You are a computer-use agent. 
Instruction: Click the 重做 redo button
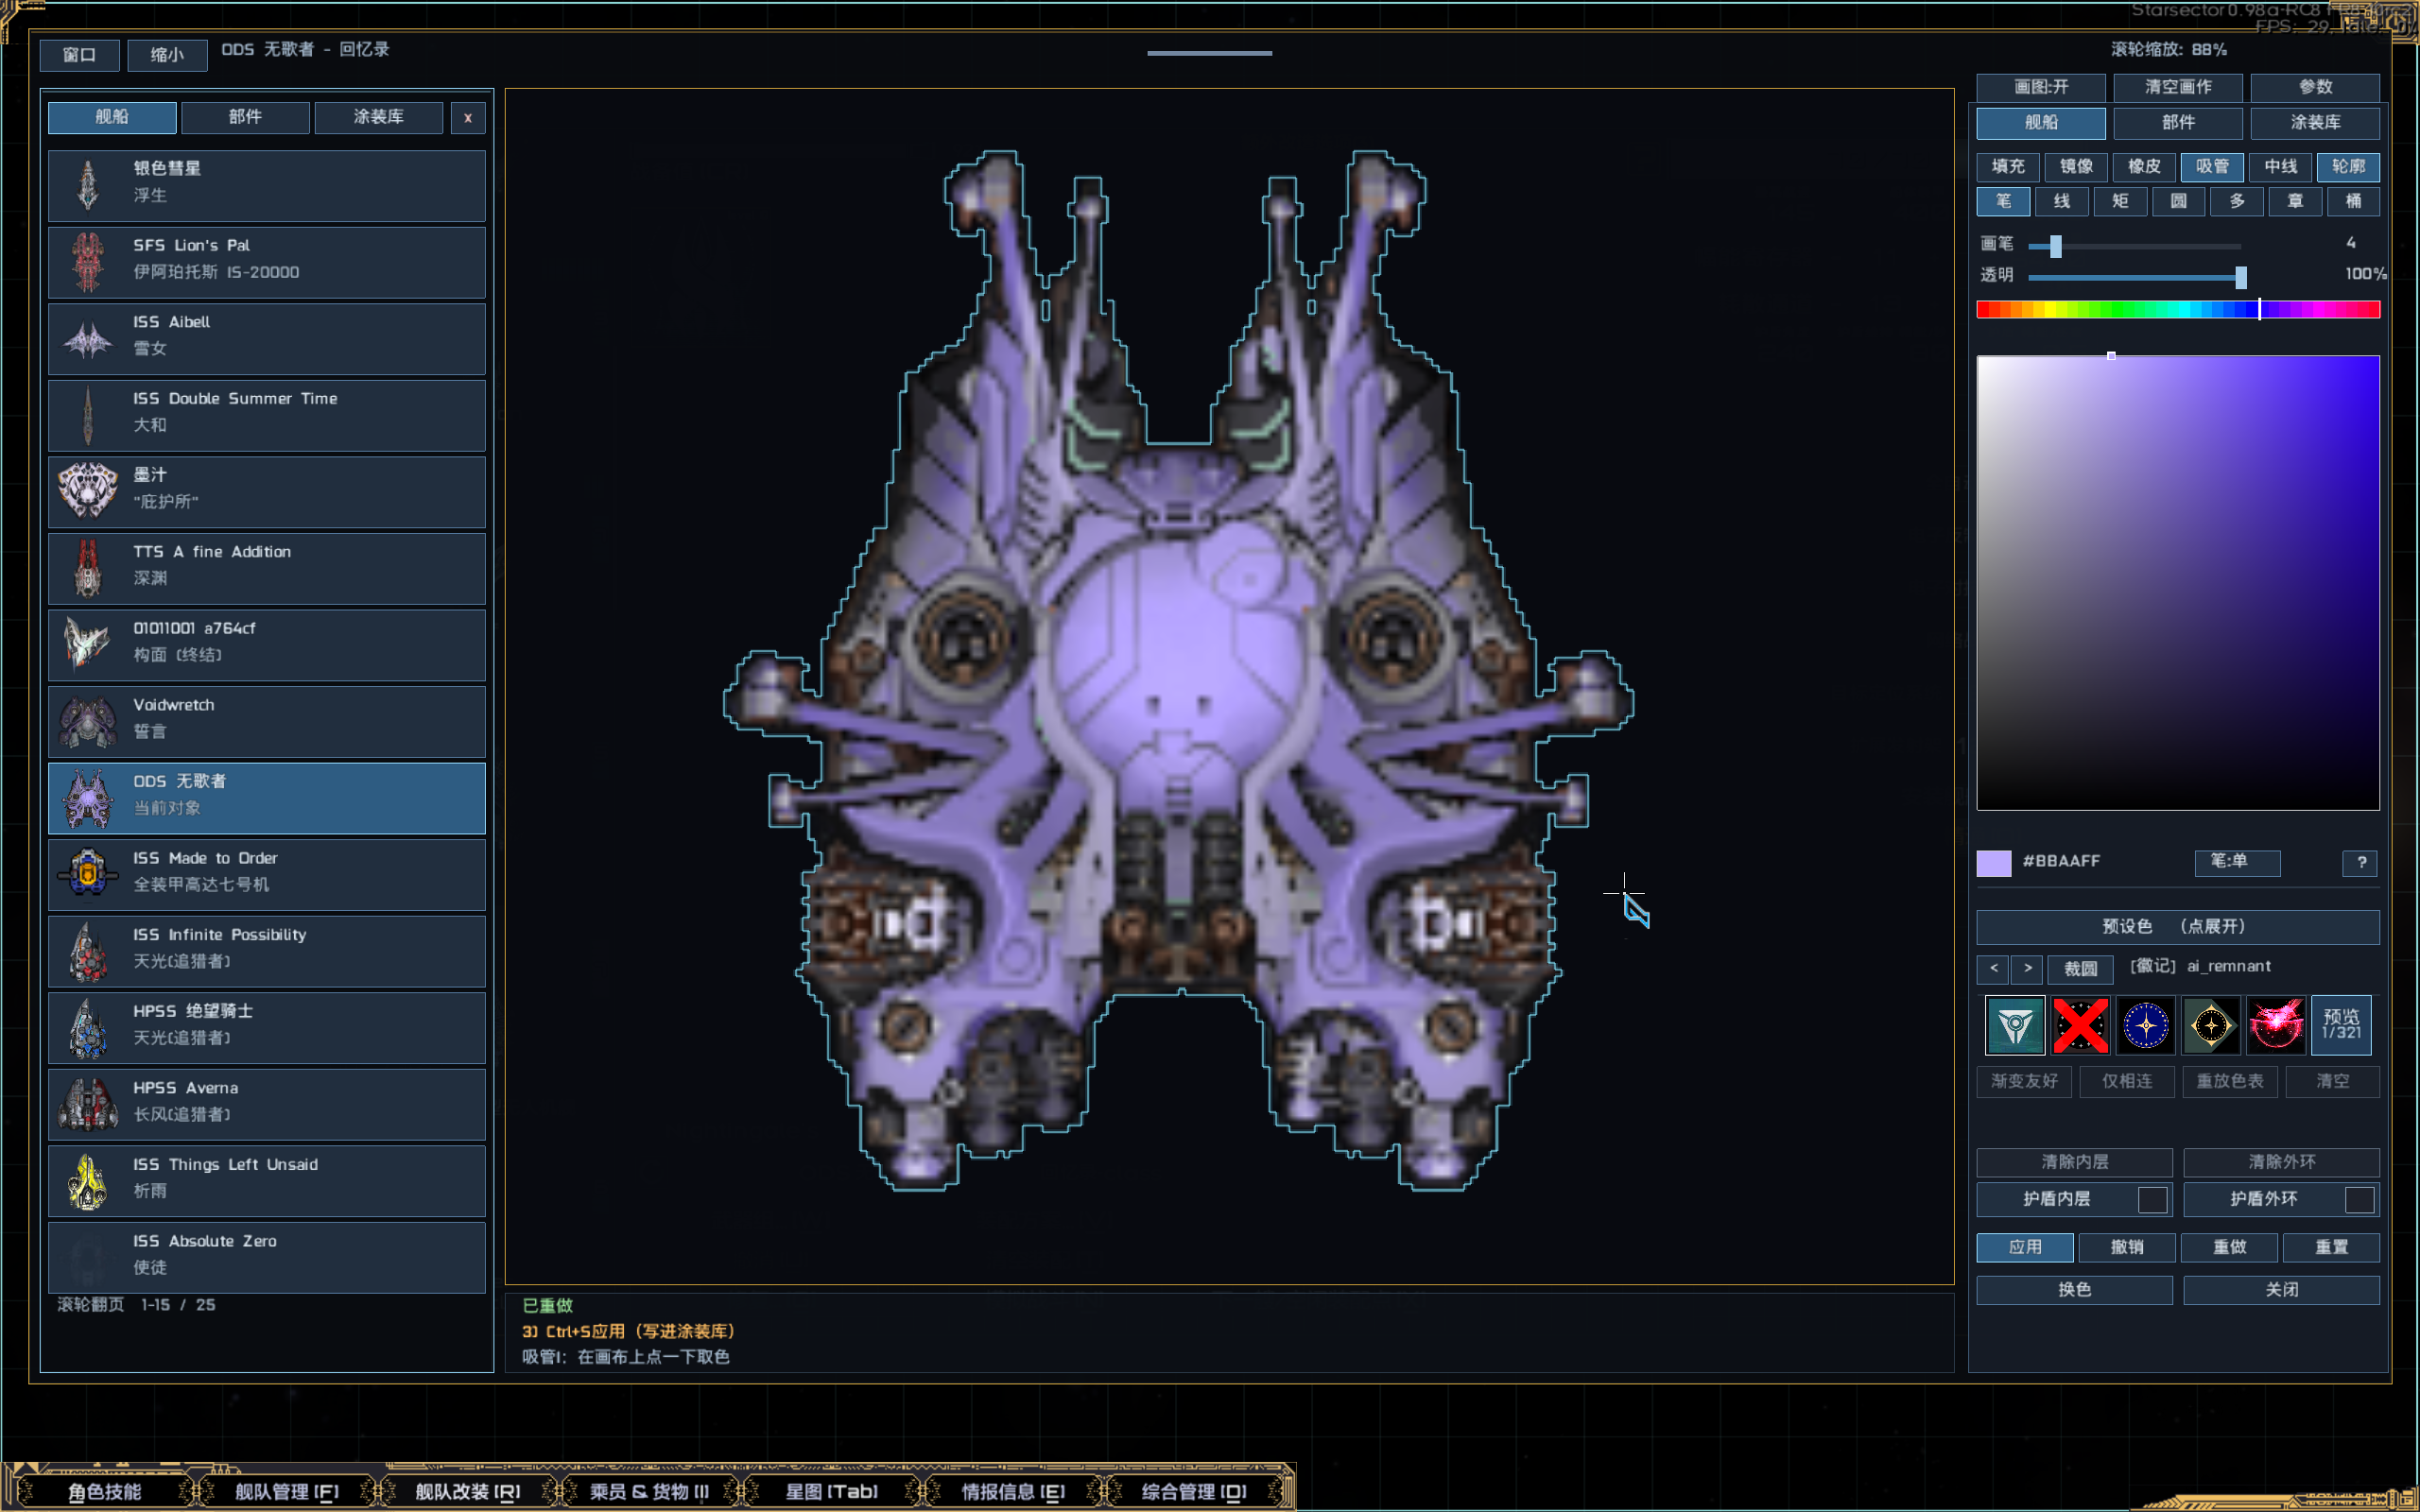[x=2229, y=1247]
